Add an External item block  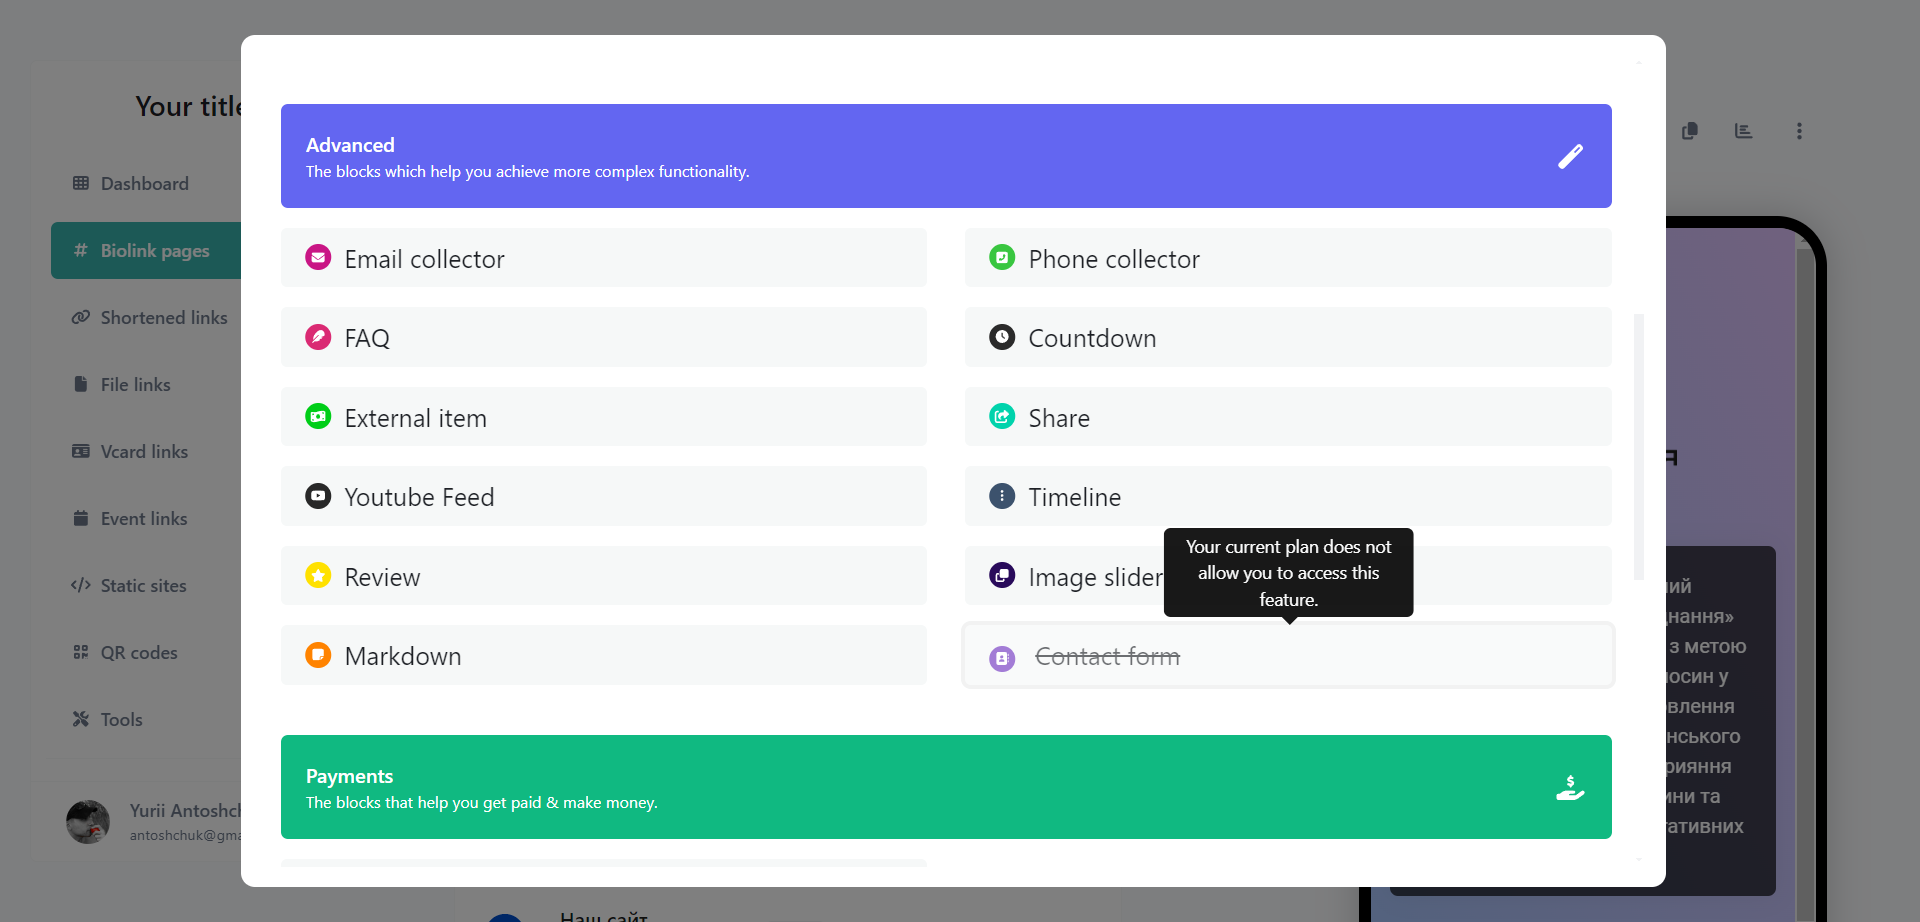click(x=603, y=418)
